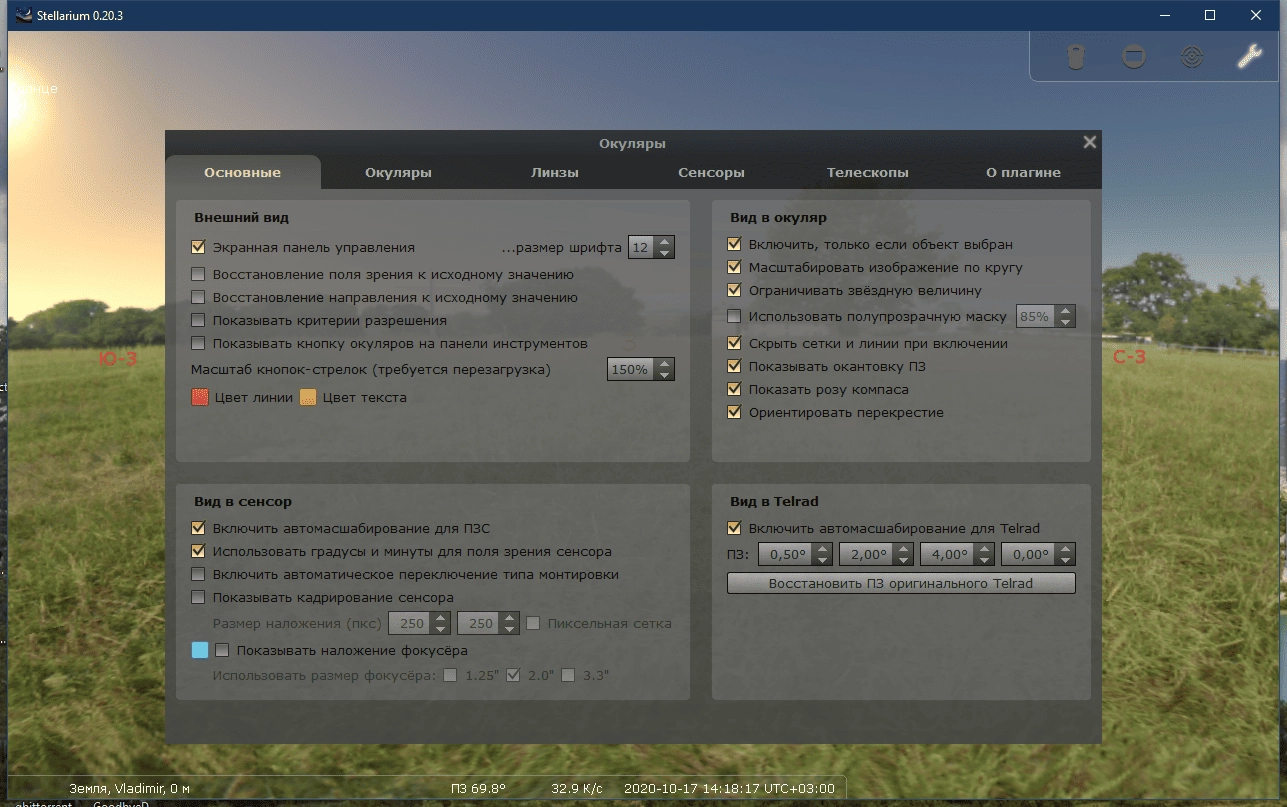Open the Линзы tab

pos(555,172)
